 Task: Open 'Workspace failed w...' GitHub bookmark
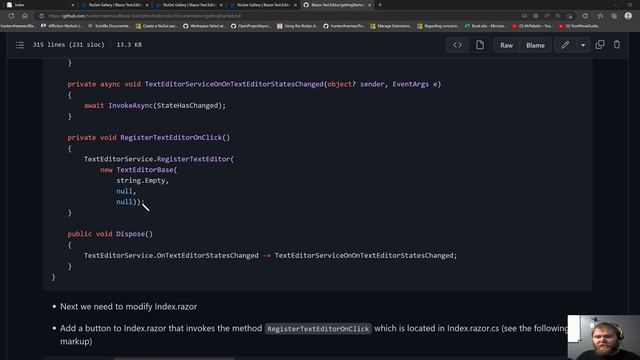tap(204, 26)
